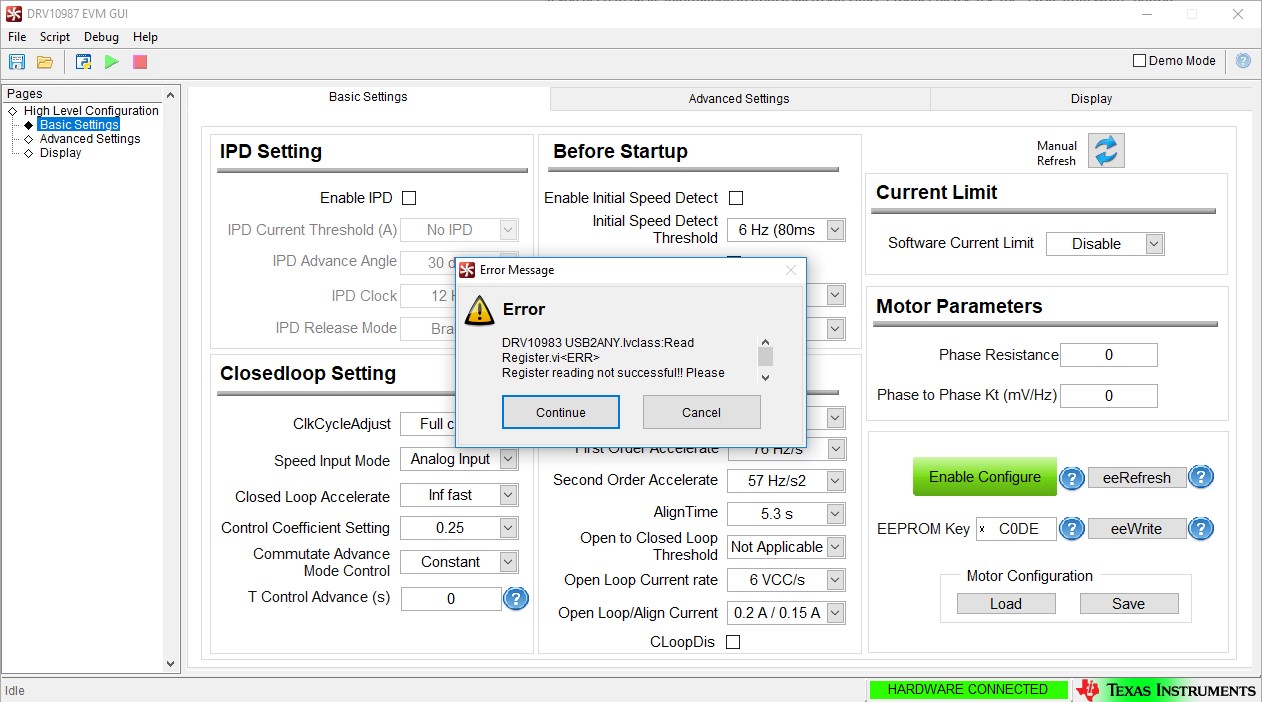This screenshot has height=702, width=1262.
Task: Open Open Loop/Align Current dropdown
Action: click(x=836, y=613)
